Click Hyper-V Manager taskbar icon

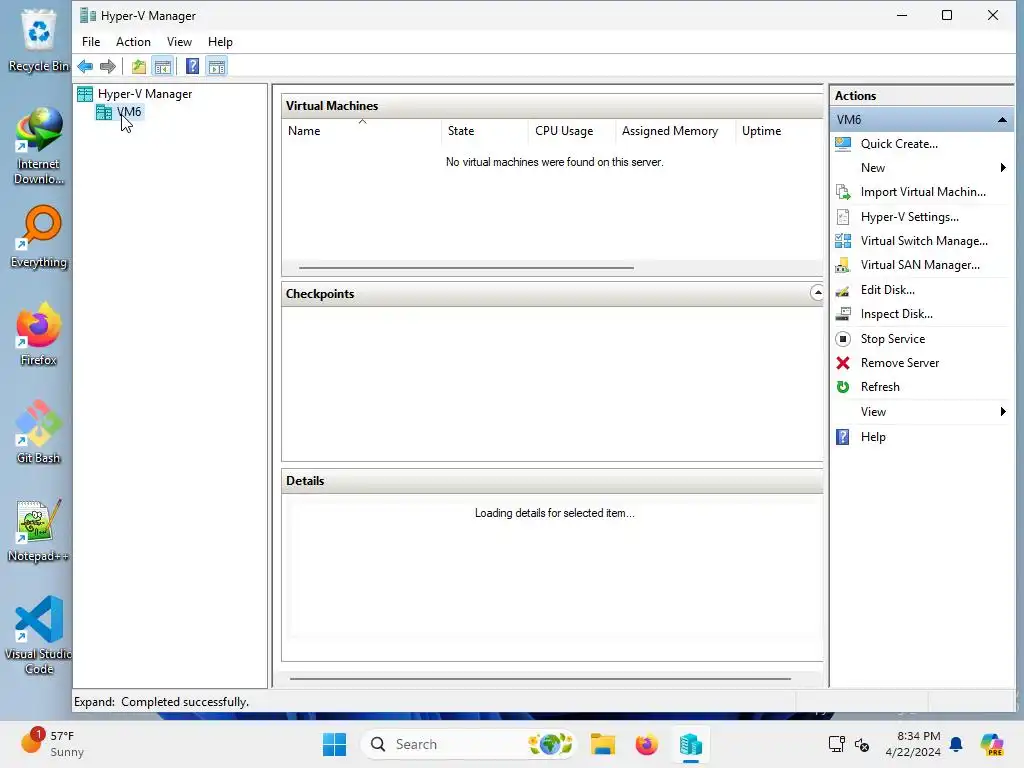pos(690,744)
